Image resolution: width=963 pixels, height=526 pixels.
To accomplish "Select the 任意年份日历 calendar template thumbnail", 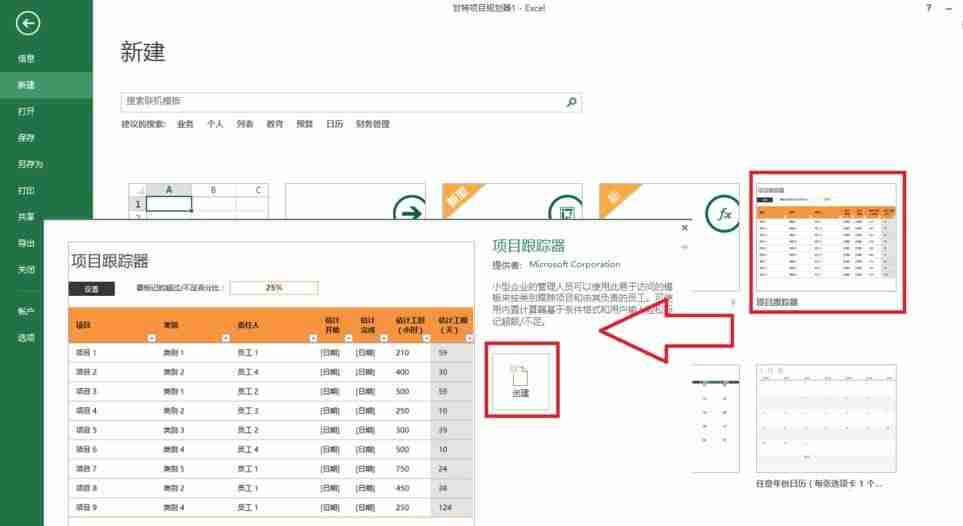I will 826,418.
